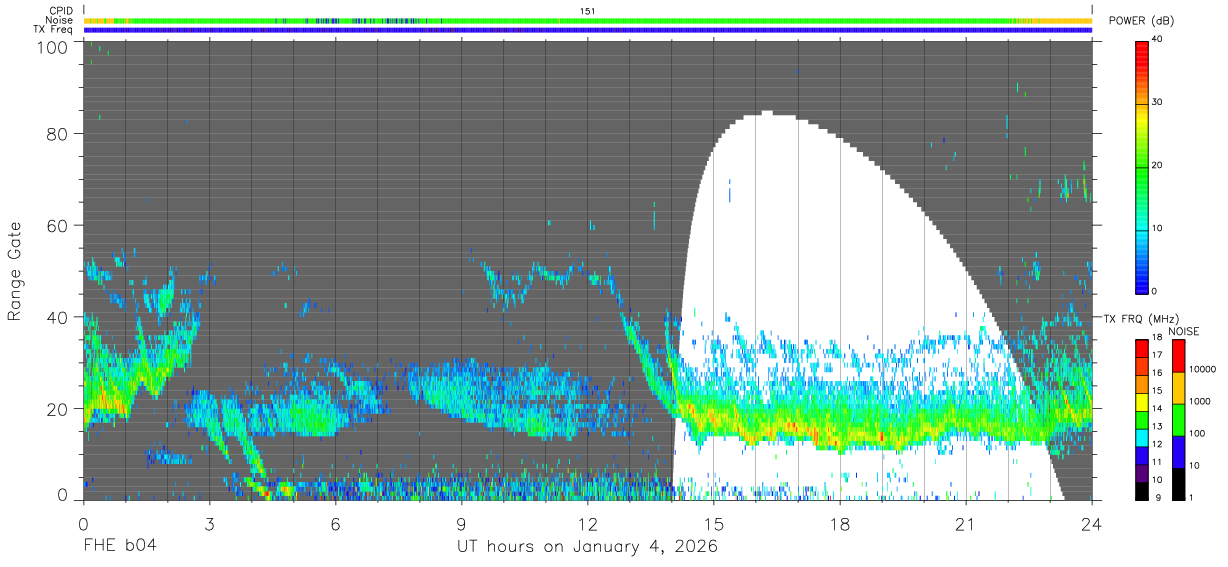1228x567 pixels.
Task: Click UT hours axis tick '18'
Action: point(840,524)
